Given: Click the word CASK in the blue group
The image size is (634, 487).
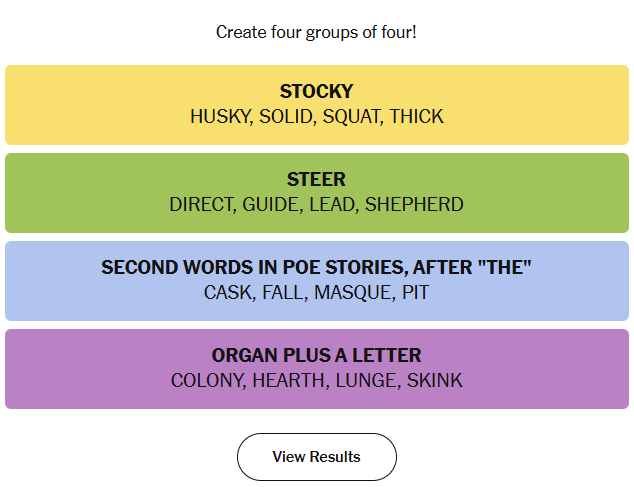Looking at the screenshot, I should click(229, 293).
